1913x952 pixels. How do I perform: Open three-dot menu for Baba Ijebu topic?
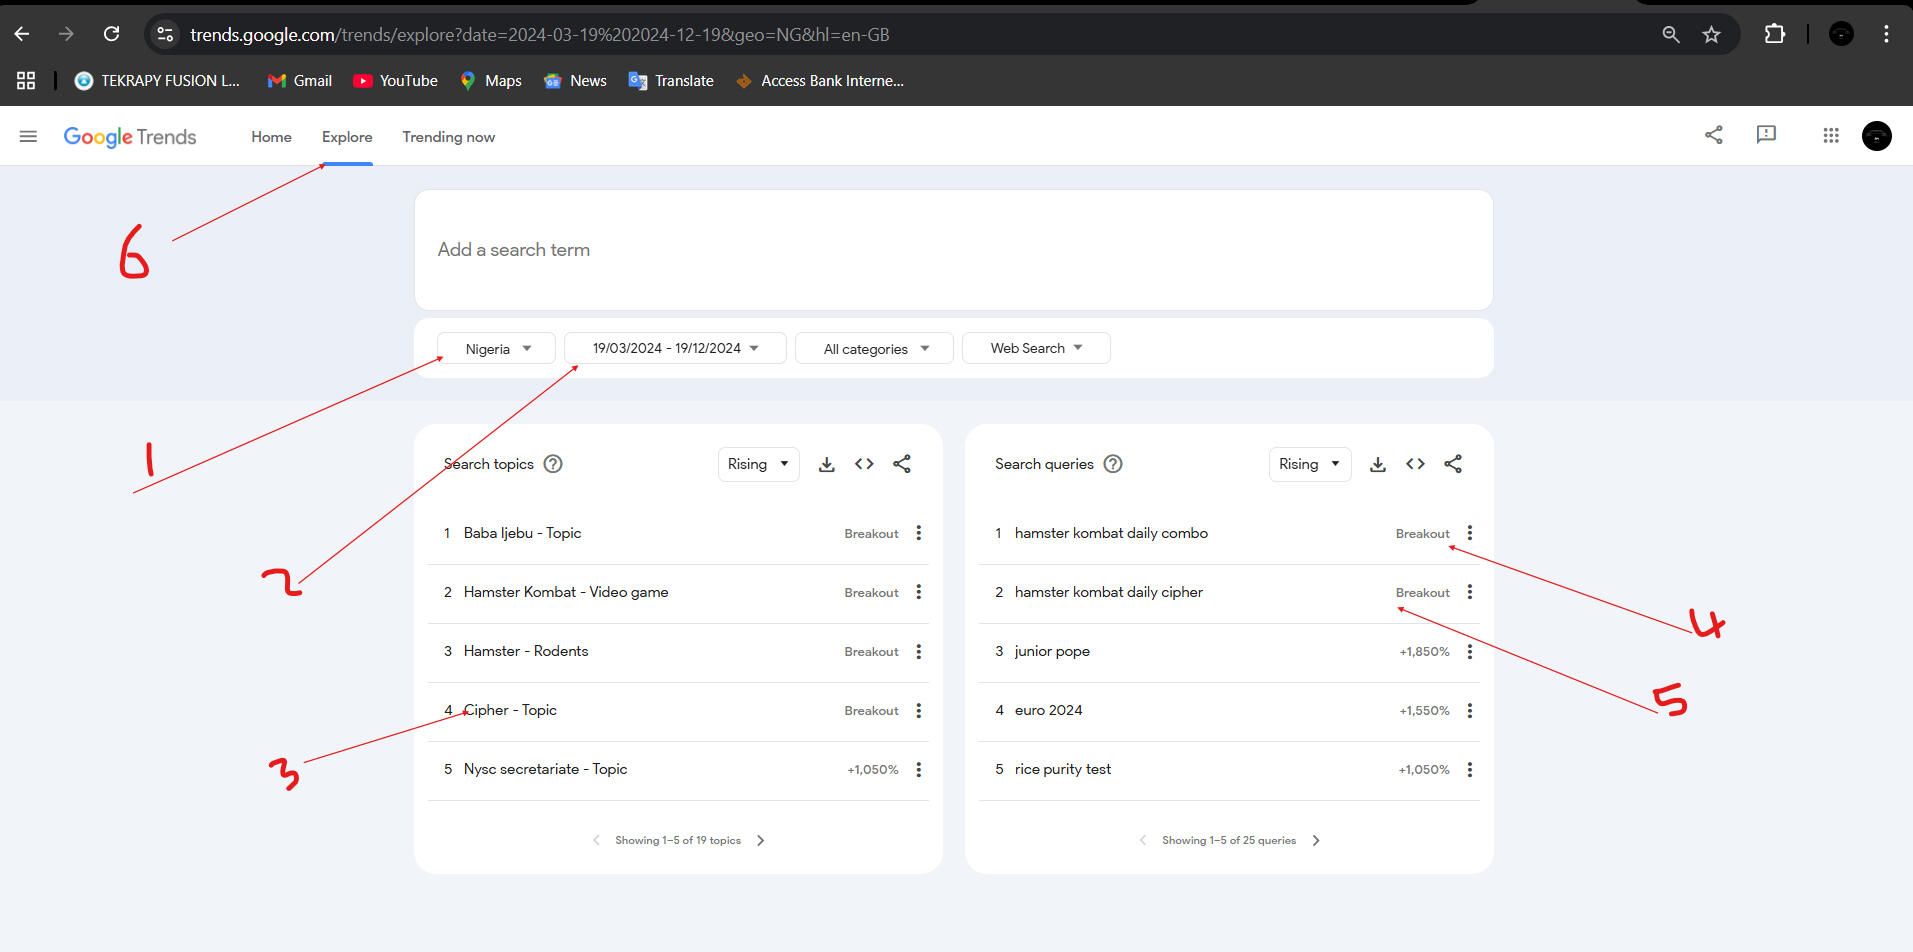[918, 533]
